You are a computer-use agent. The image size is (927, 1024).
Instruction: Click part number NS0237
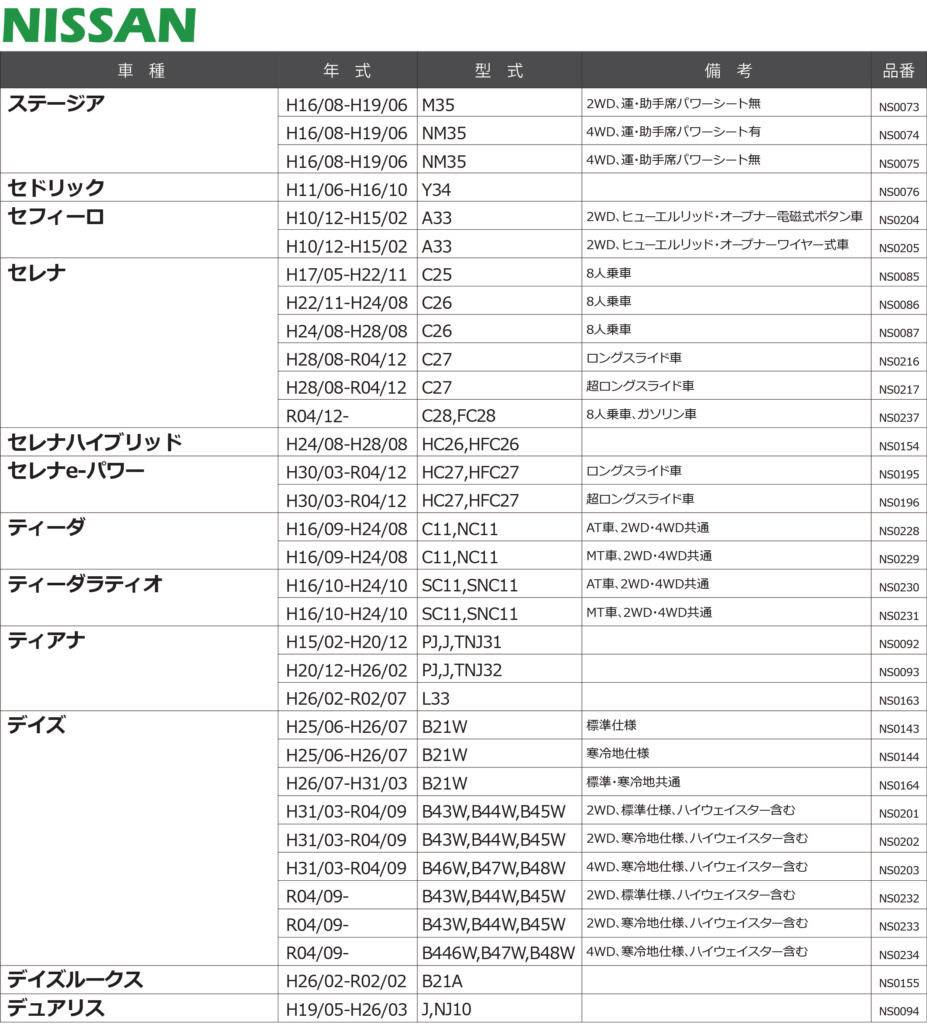898,418
